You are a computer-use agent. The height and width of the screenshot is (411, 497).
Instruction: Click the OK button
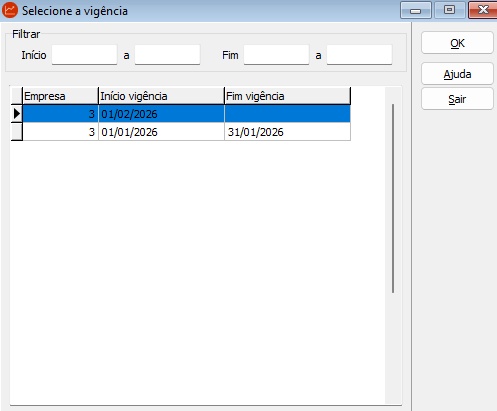click(x=457, y=43)
